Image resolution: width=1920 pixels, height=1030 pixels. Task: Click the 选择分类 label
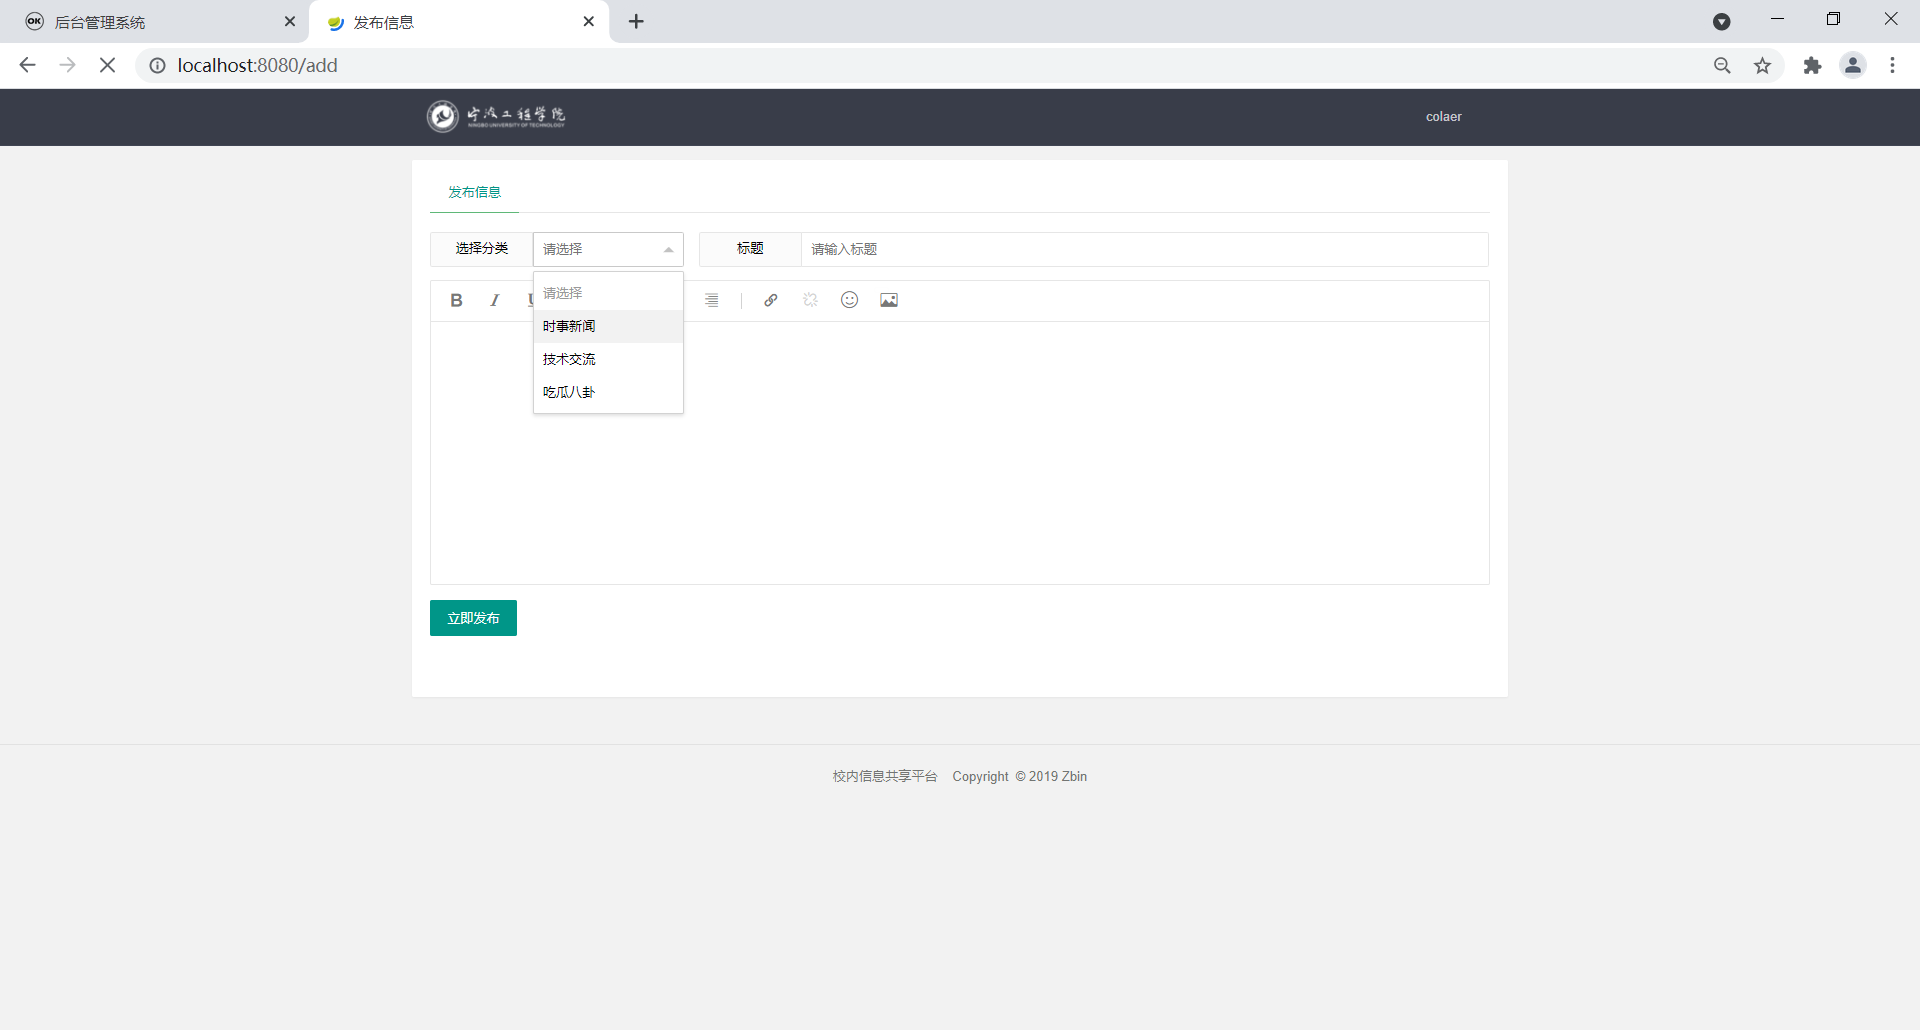click(x=481, y=249)
